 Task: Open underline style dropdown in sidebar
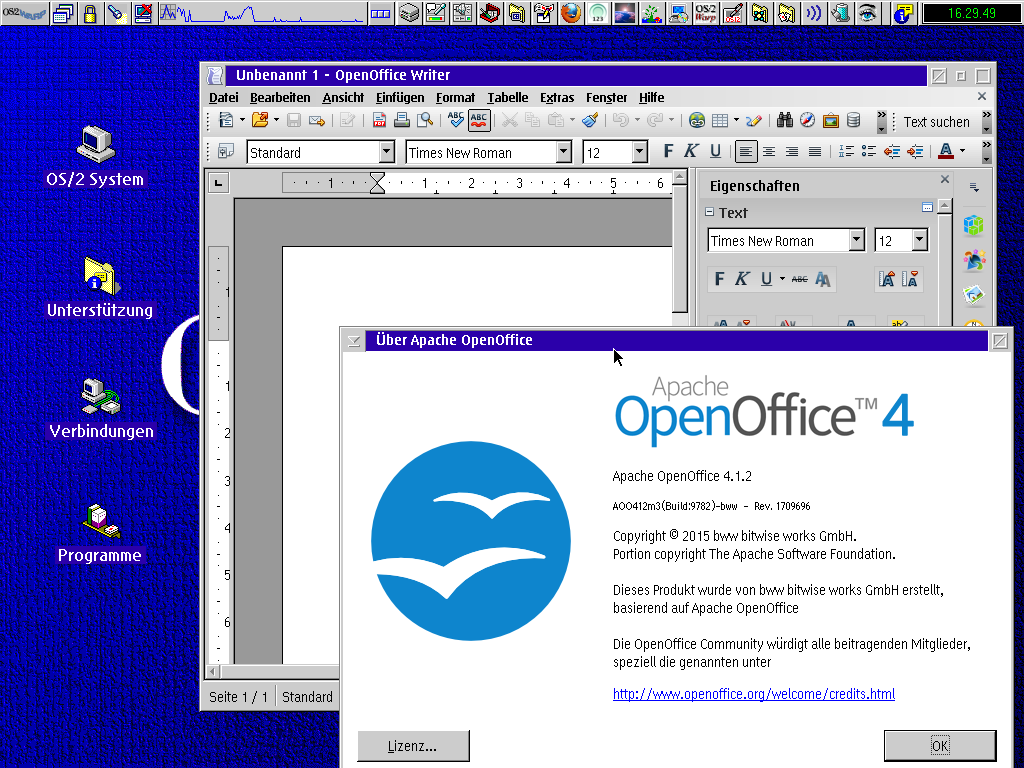tap(782, 280)
